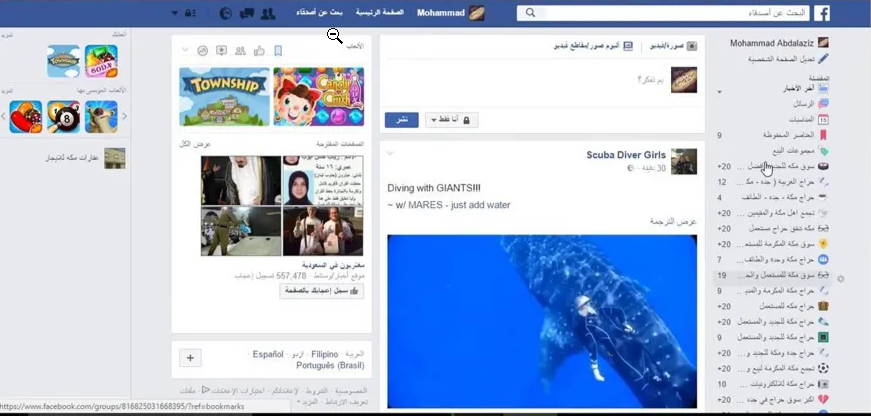Click the thumbs-up icon in games panel

(x=259, y=51)
